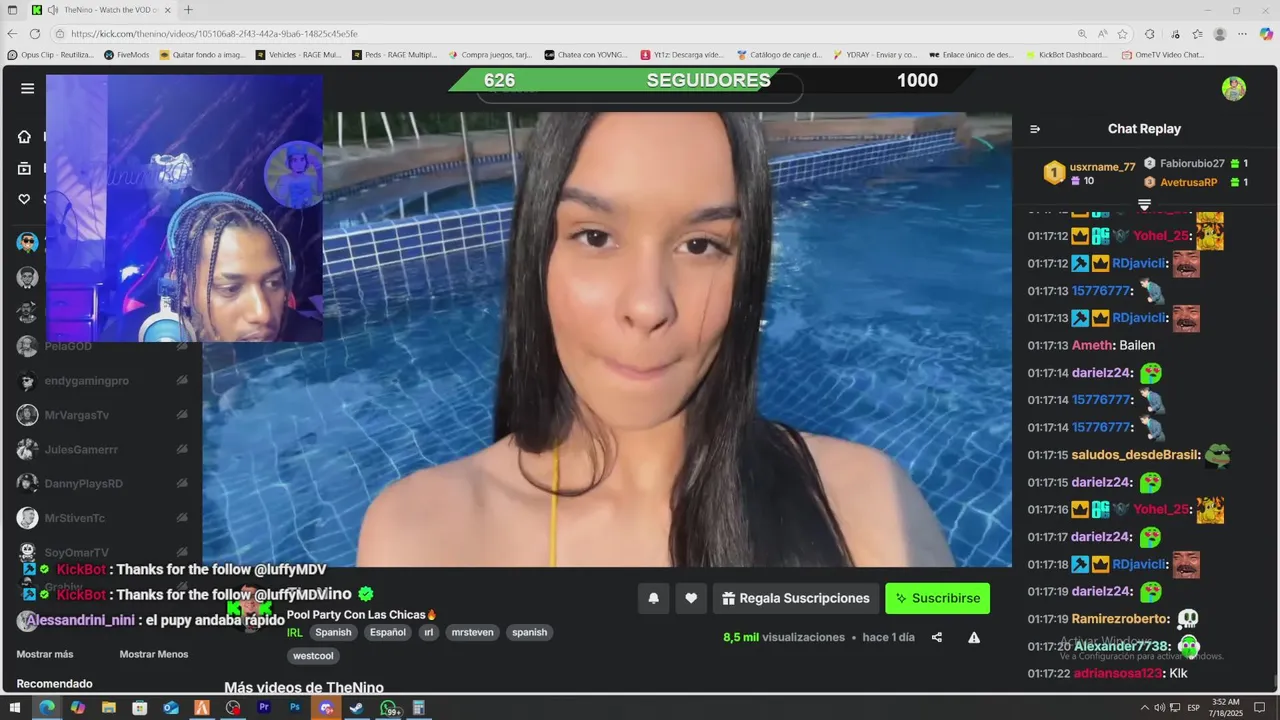Toggle offline icon beside PelaGOD
This screenshot has width=1280, height=720.
(x=182, y=346)
